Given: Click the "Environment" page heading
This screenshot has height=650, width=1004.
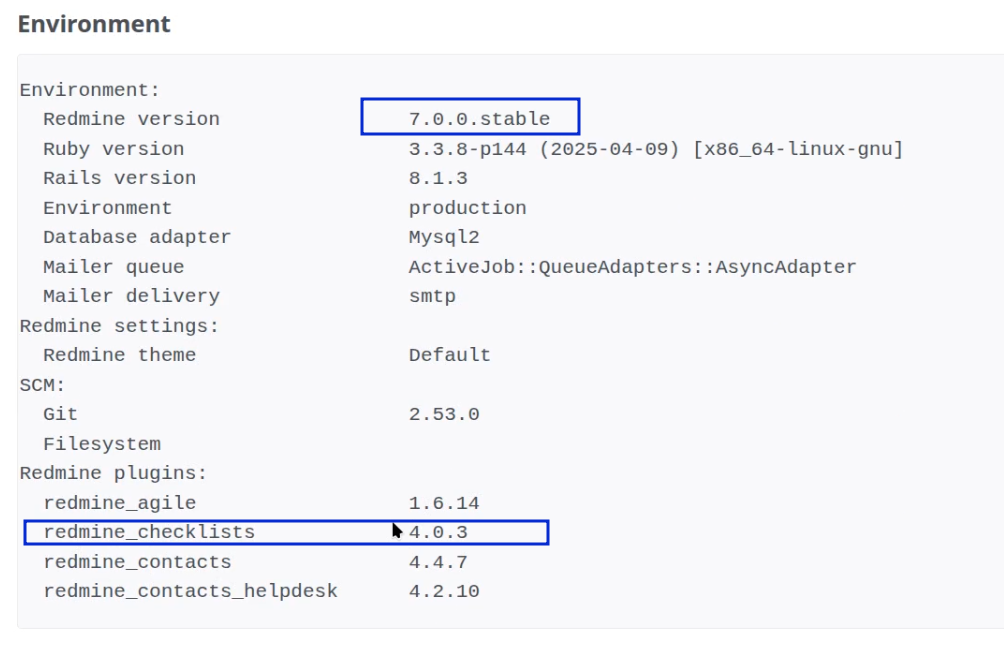Looking at the screenshot, I should [x=94, y=24].
